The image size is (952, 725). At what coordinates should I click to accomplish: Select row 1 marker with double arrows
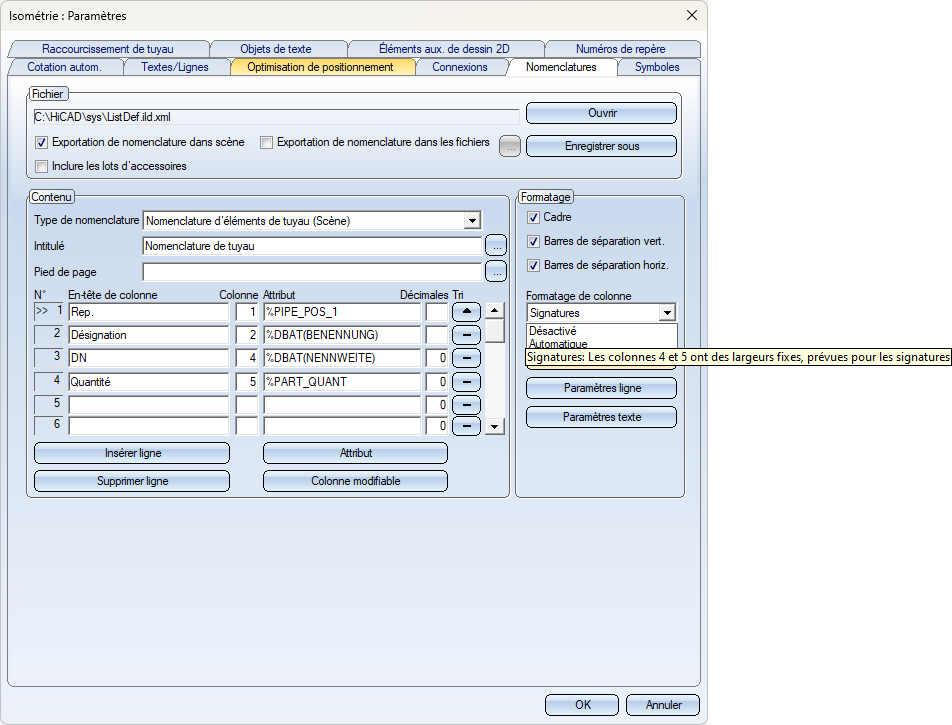click(x=49, y=312)
